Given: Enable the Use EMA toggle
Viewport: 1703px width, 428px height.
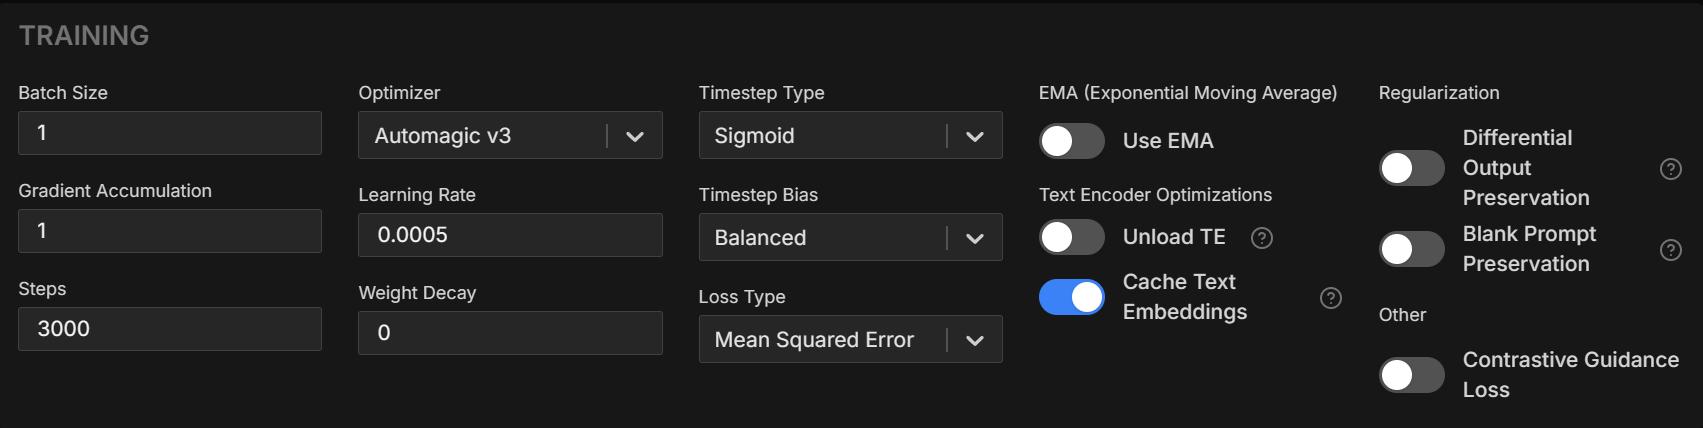Looking at the screenshot, I should (x=1072, y=141).
